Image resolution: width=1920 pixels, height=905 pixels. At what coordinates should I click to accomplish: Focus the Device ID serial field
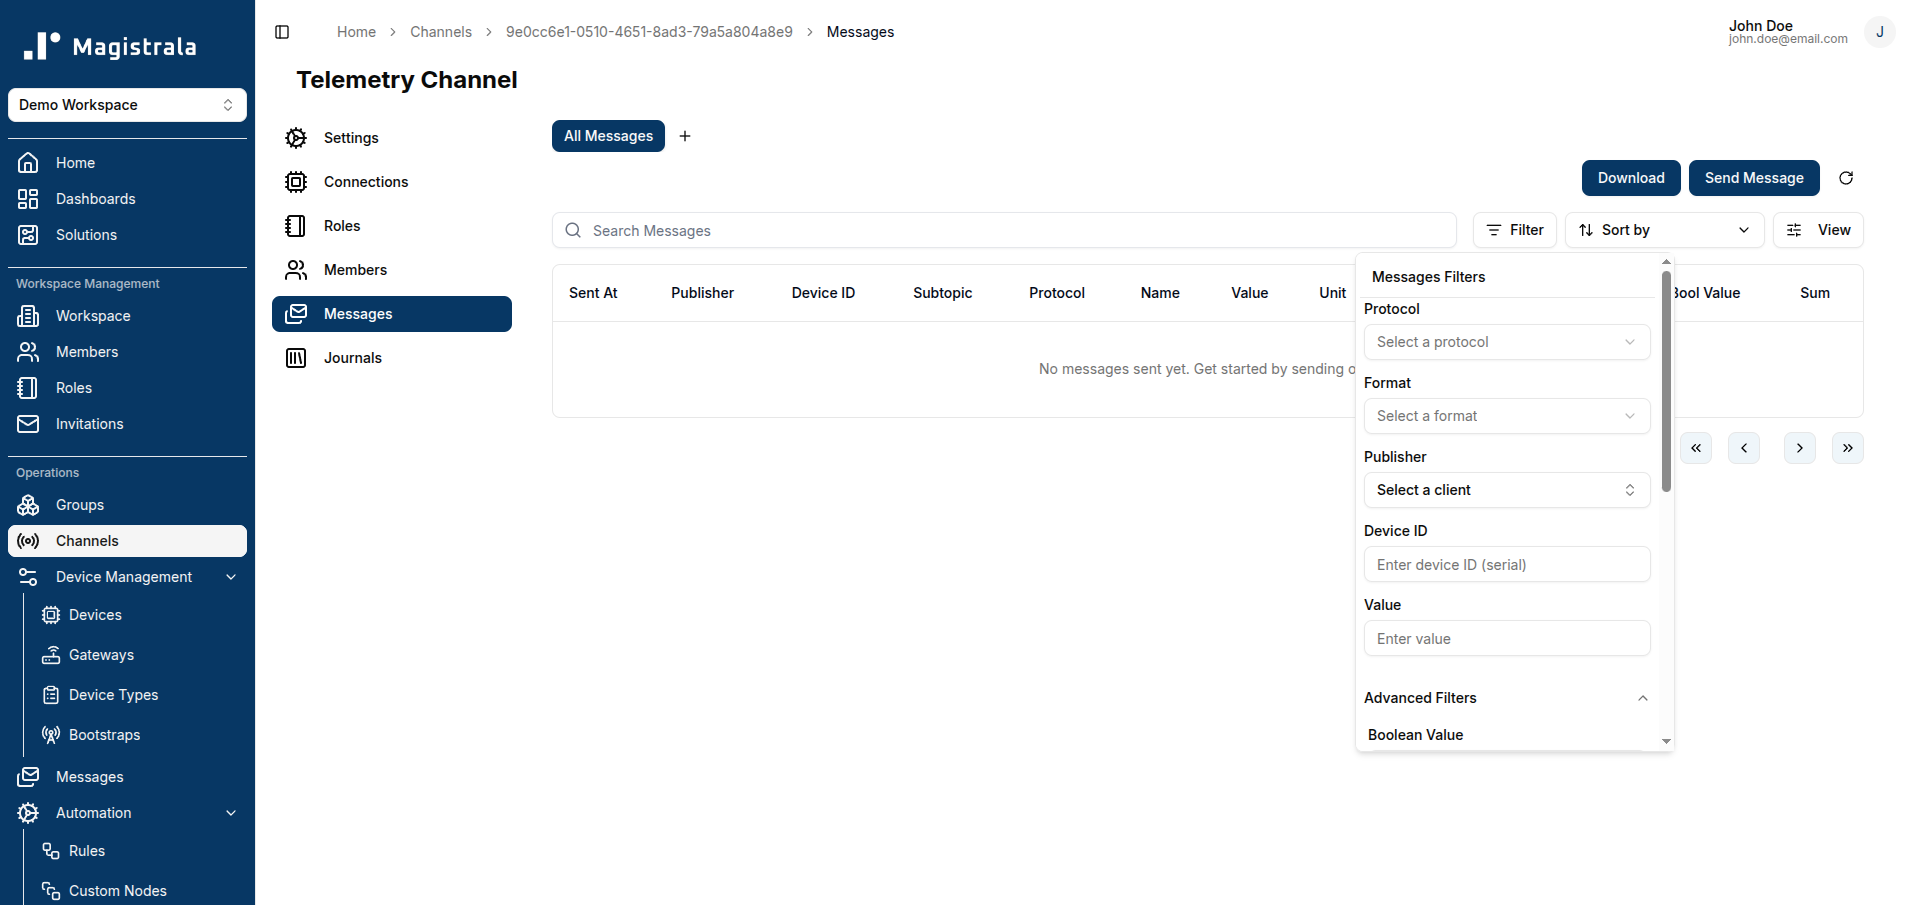tap(1507, 564)
